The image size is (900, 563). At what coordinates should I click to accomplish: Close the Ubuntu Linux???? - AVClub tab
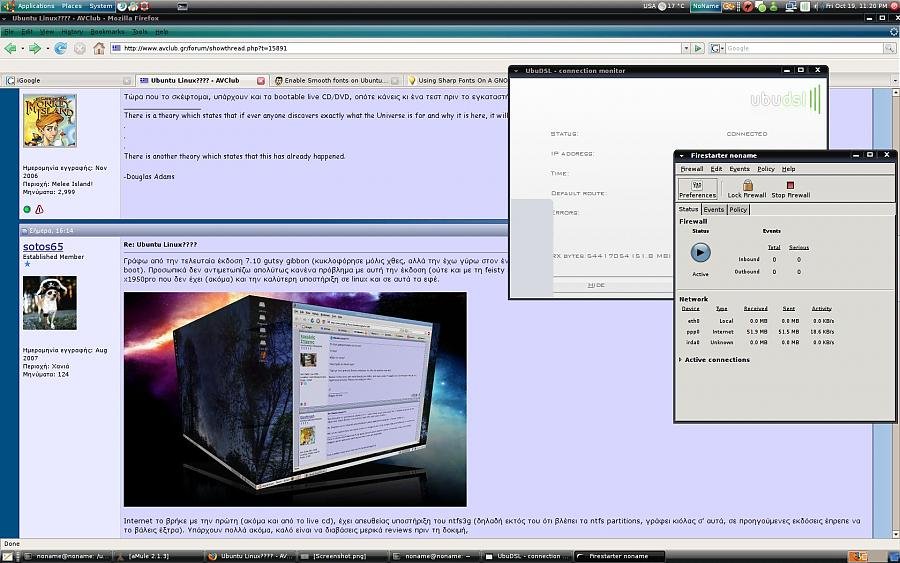(261, 81)
